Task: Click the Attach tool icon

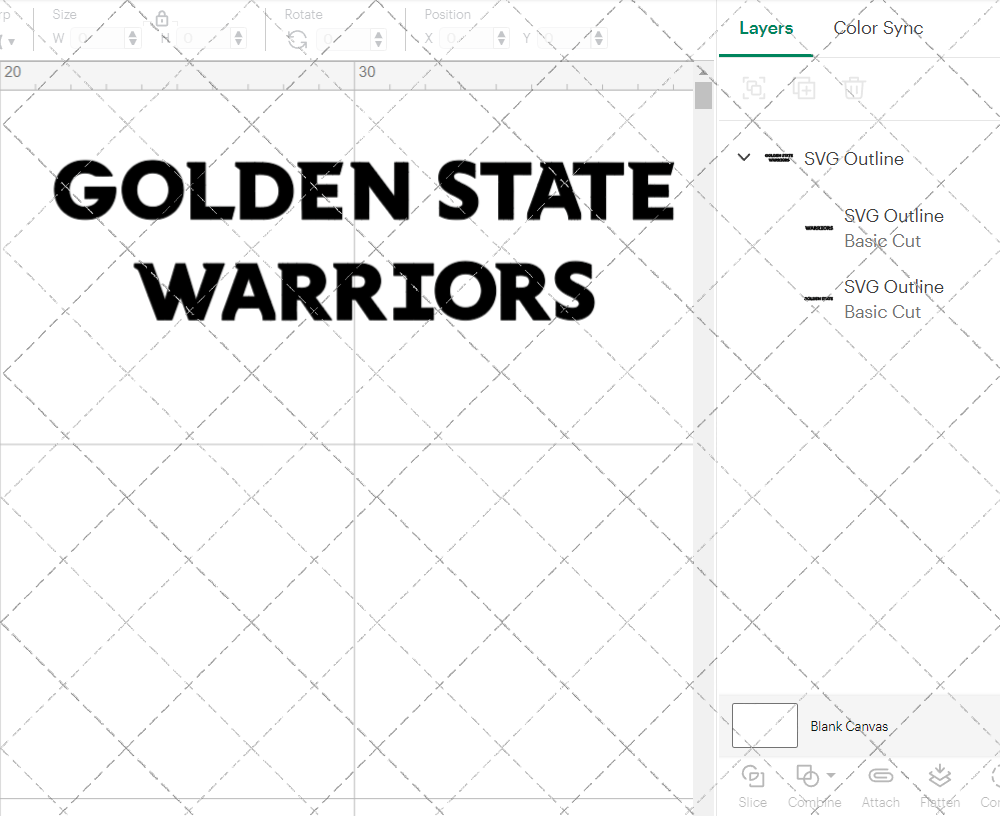Action: (x=881, y=776)
